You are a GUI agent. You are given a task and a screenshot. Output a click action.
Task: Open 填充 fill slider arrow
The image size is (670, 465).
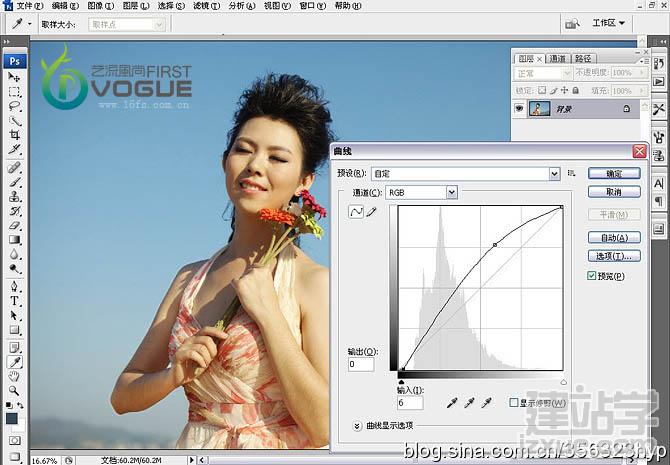coord(642,91)
